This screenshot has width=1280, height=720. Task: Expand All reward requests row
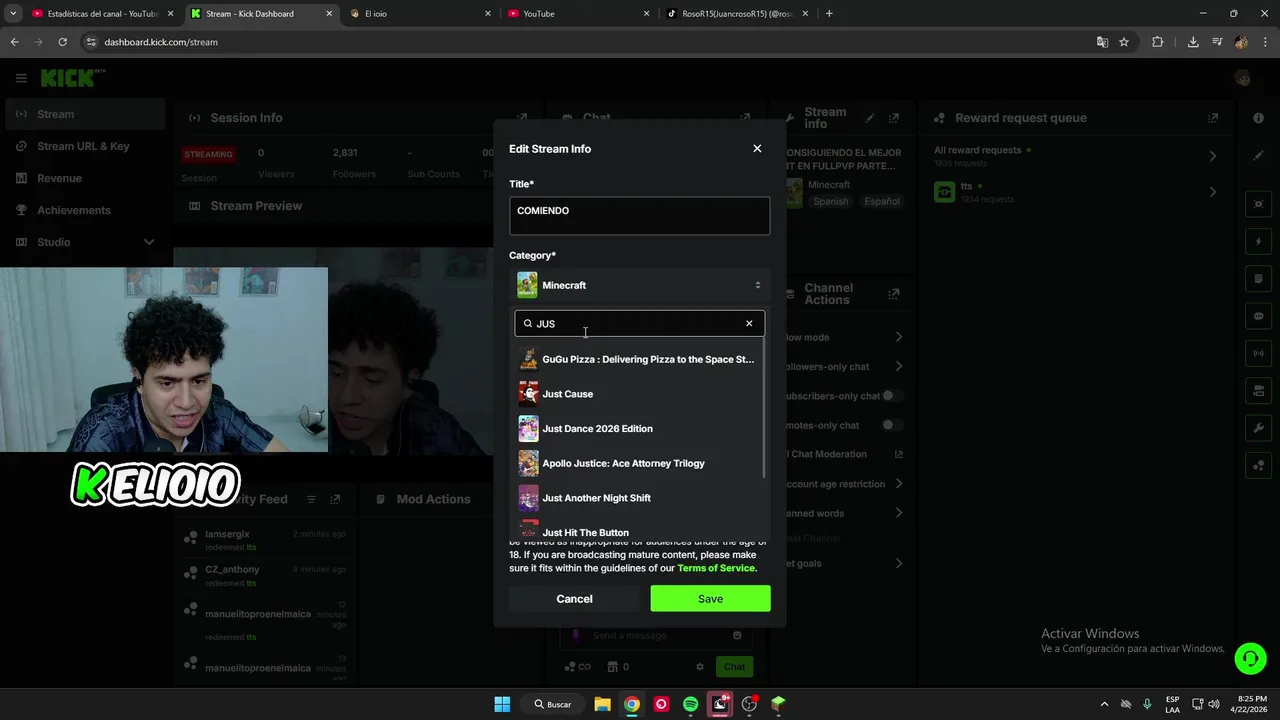pyautogui.click(x=1076, y=156)
